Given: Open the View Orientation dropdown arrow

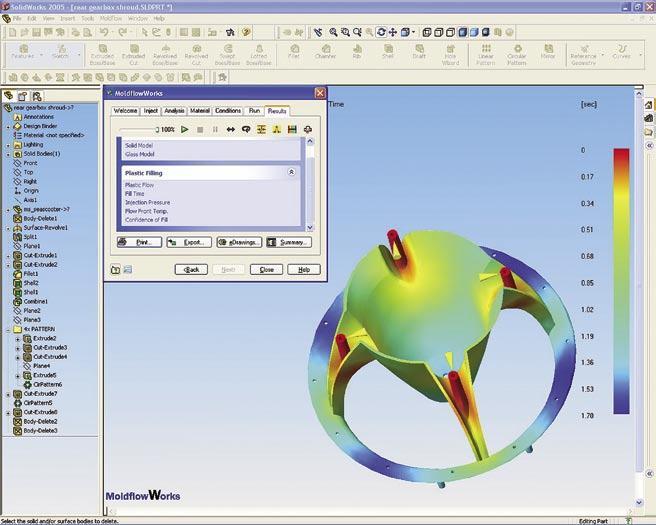Looking at the screenshot, I should click(x=414, y=32).
